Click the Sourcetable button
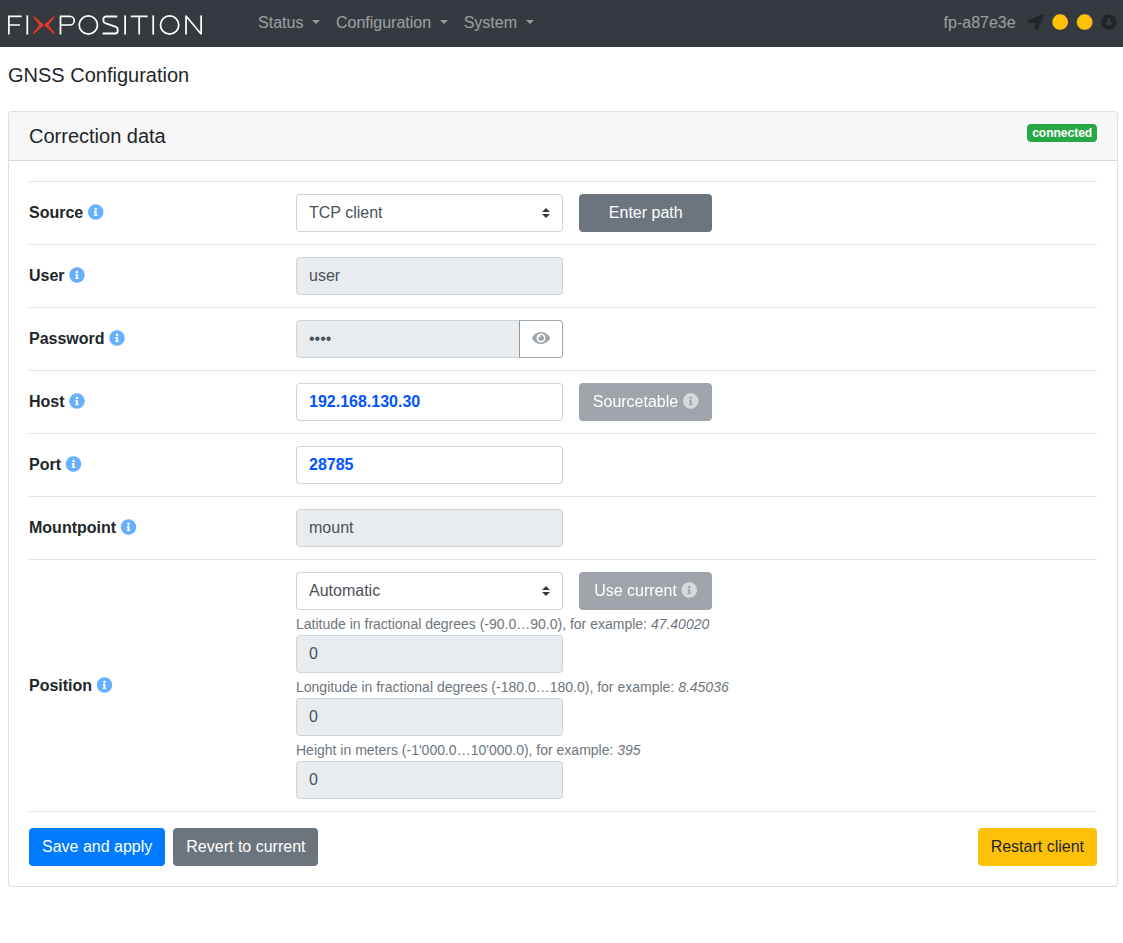The height and width of the screenshot is (943, 1123). [645, 402]
